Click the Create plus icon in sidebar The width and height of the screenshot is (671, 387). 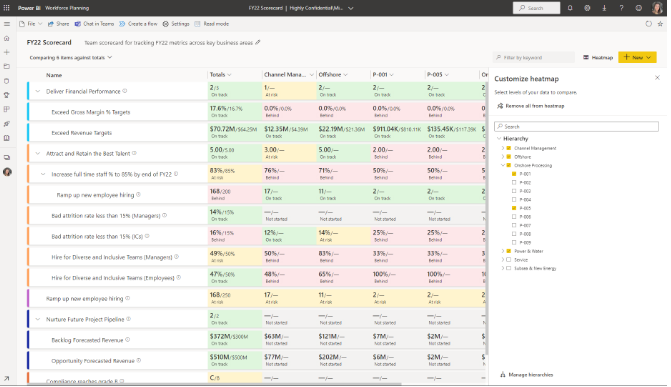6,52
